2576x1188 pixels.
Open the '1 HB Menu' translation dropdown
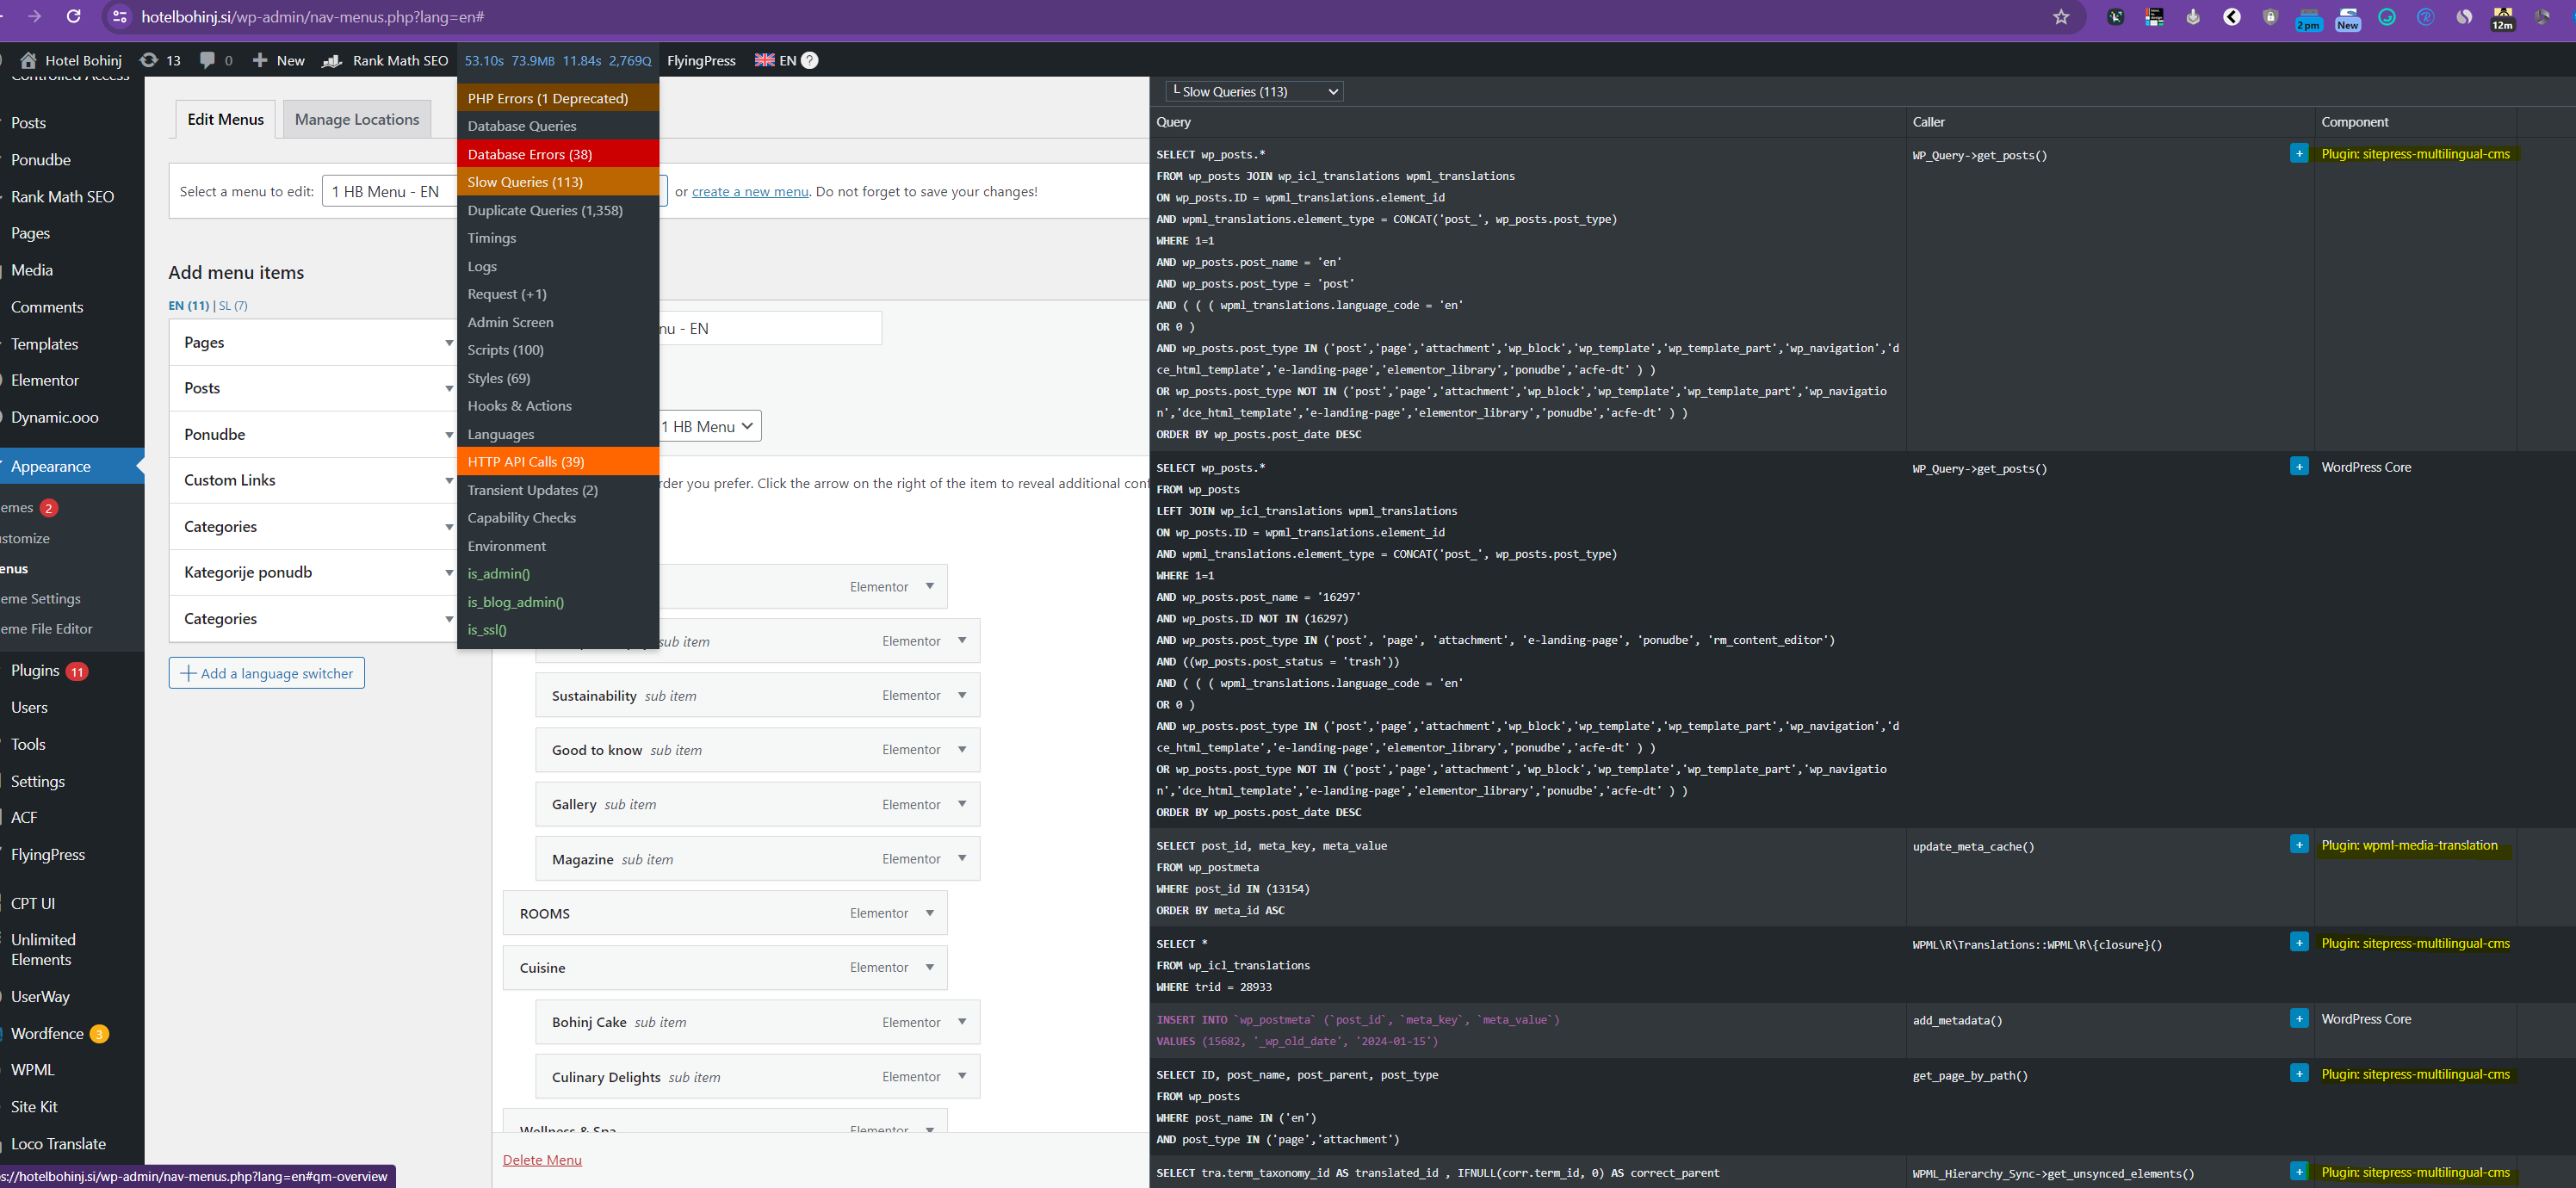coord(710,426)
